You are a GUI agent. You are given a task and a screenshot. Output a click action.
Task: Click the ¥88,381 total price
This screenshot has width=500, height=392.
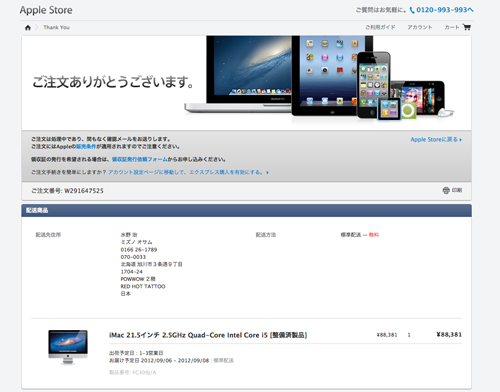[449, 335]
